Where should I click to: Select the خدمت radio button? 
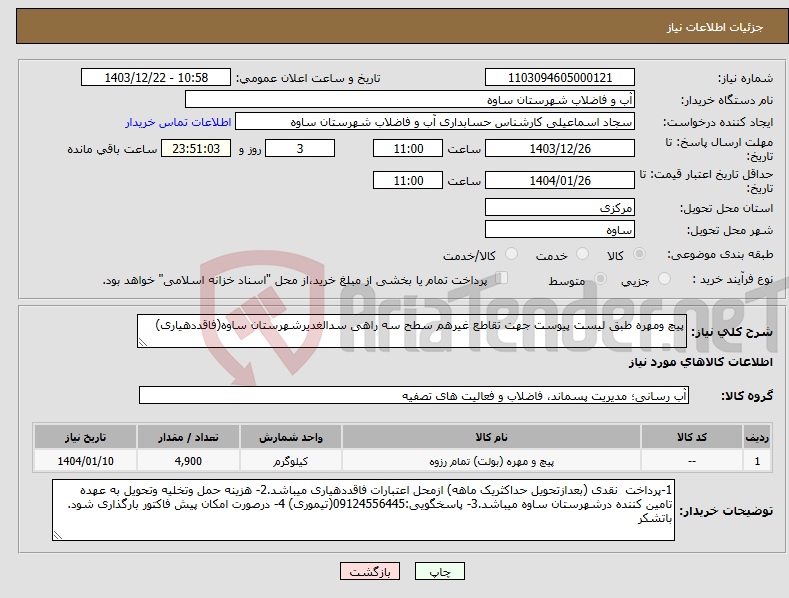pyautogui.click(x=582, y=254)
